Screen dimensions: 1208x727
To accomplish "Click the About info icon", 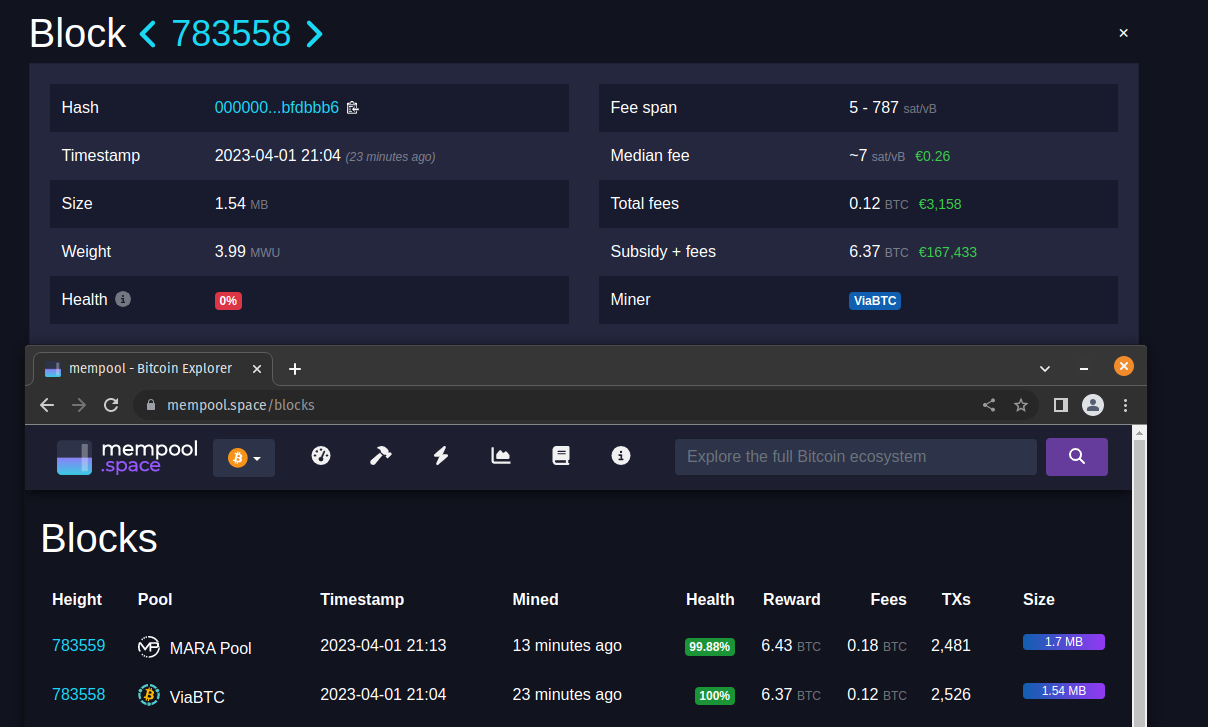I will (x=620, y=456).
